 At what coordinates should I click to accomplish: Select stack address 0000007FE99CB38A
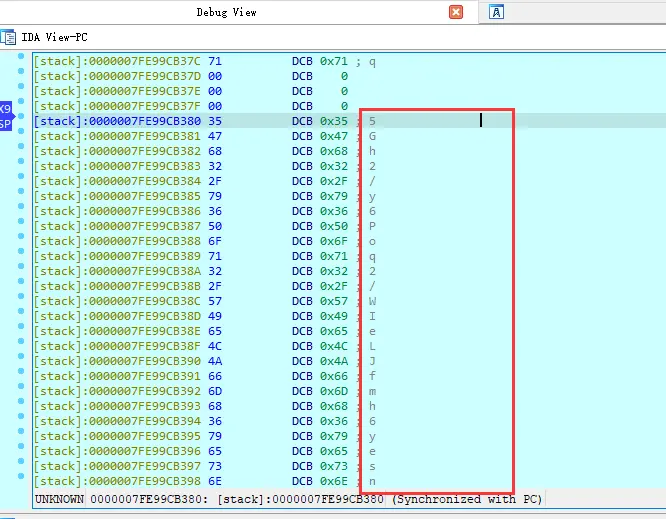117,271
